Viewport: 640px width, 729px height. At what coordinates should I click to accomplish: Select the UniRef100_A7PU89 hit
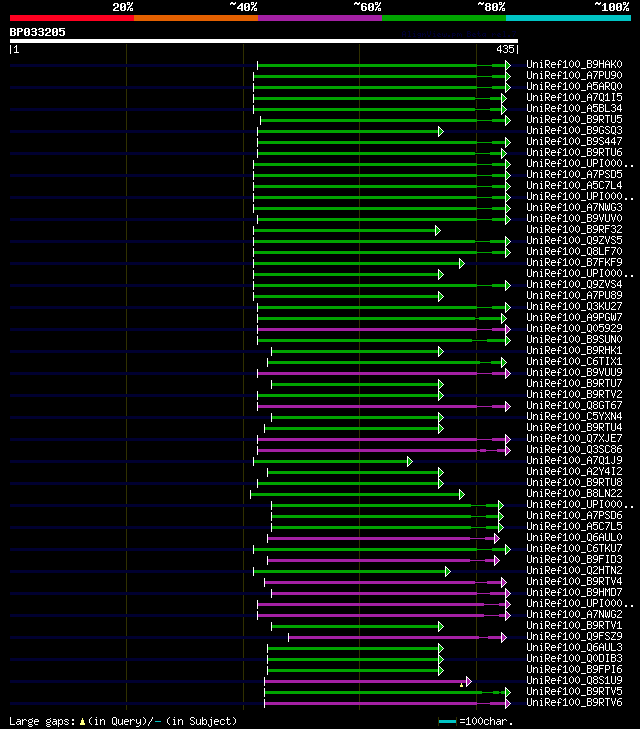(574, 295)
